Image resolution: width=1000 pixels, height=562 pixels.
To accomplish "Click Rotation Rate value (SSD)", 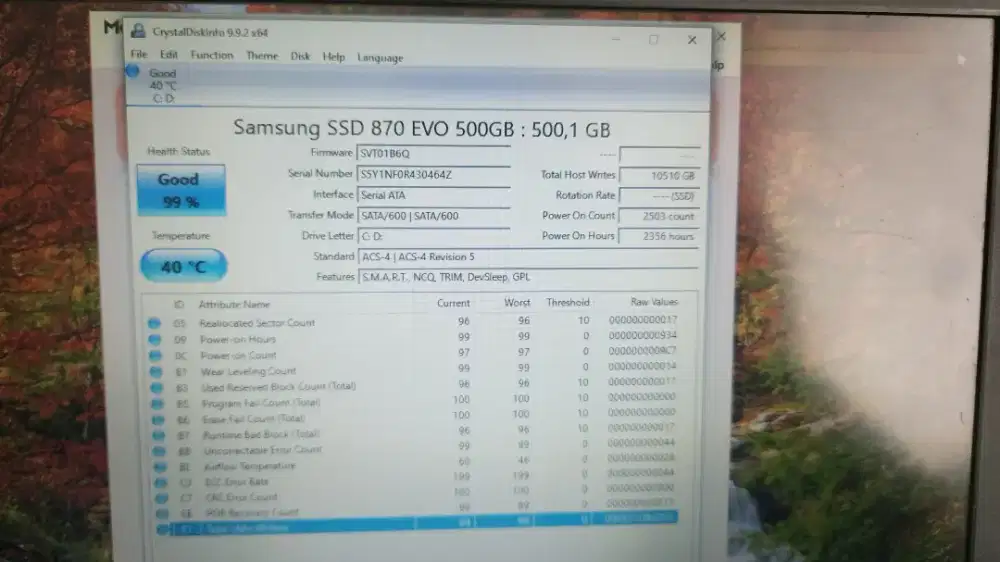I will (x=659, y=196).
